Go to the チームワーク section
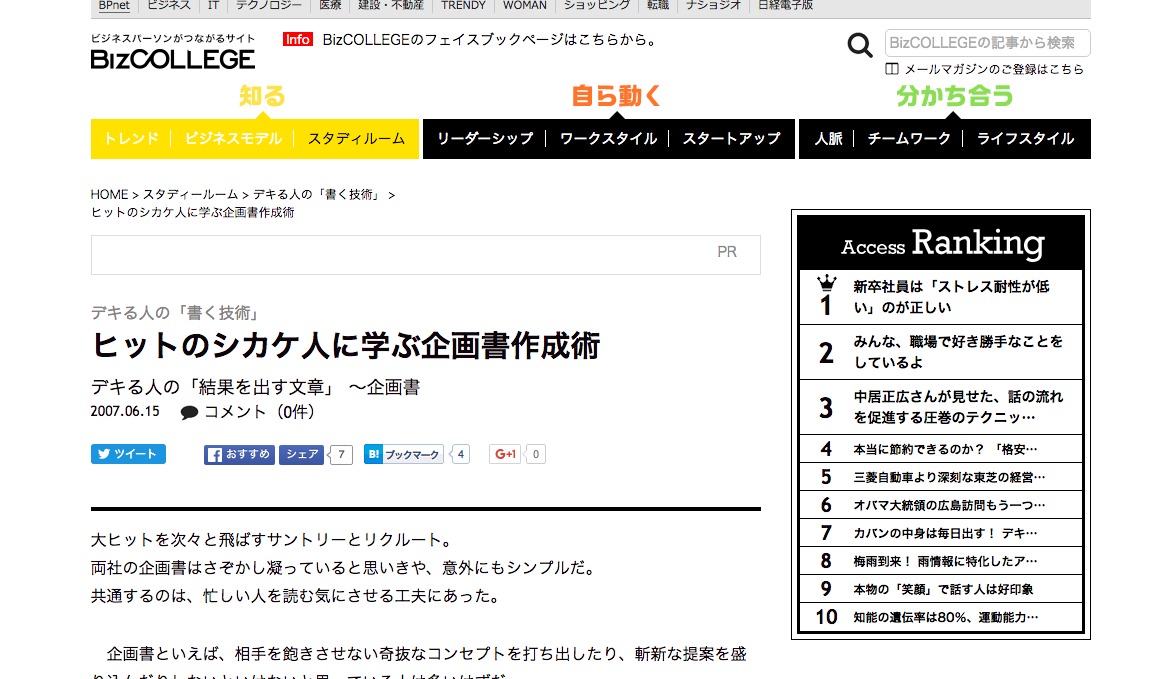This screenshot has width=1175, height=679. [908, 139]
